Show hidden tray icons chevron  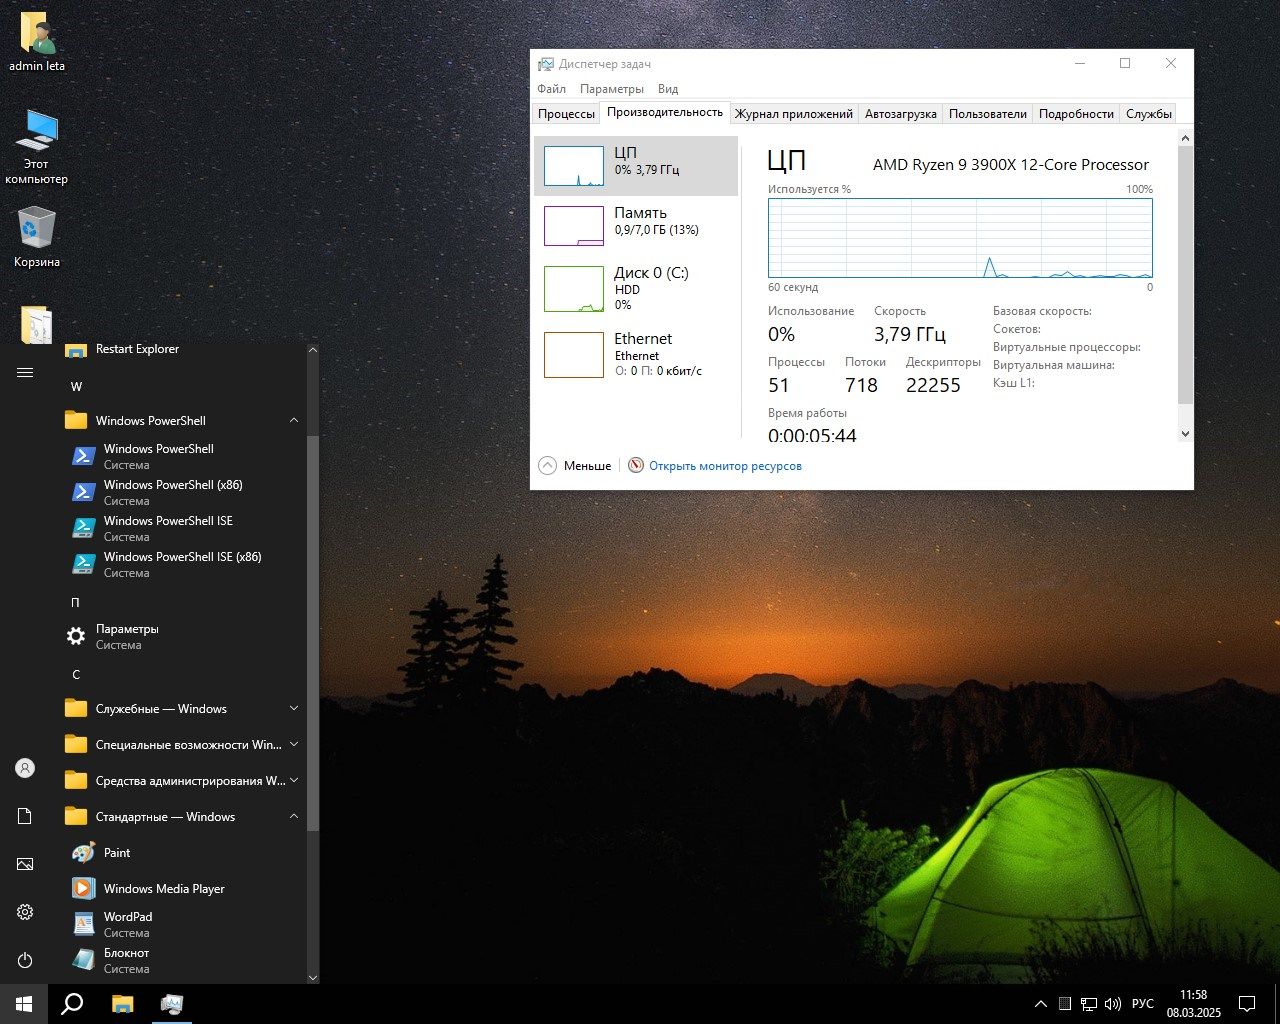[1041, 1004]
